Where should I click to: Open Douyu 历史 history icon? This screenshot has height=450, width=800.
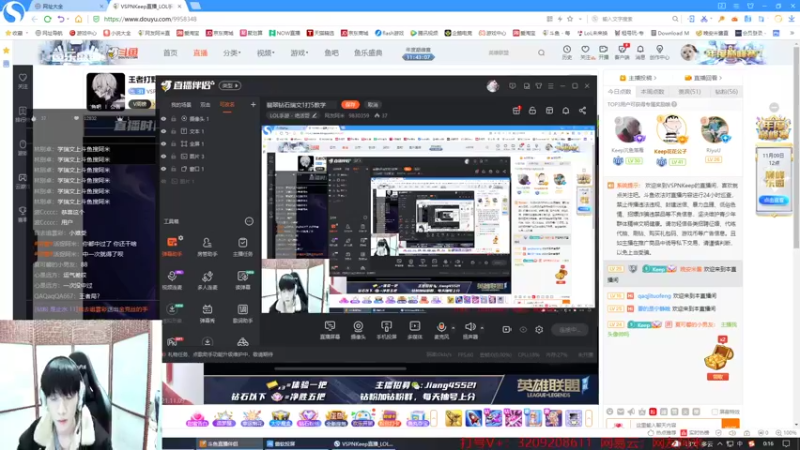point(567,52)
